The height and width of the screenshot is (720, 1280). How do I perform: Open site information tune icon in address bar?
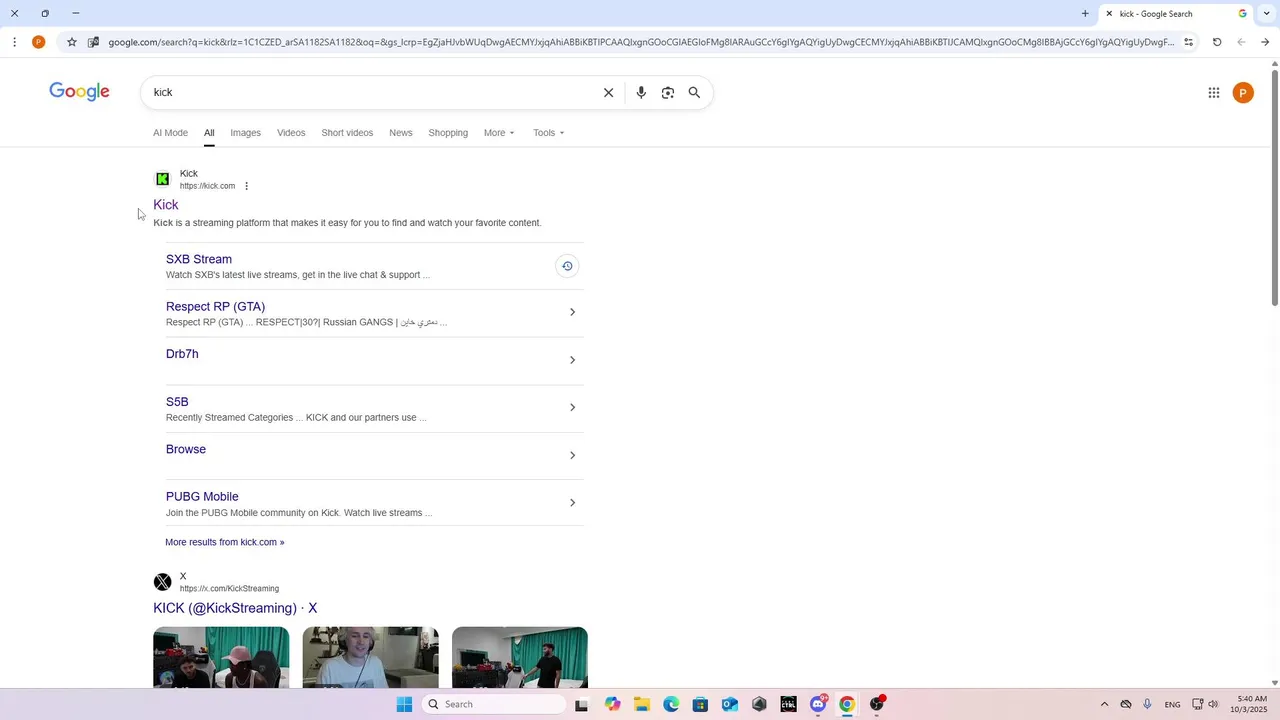pyautogui.click(x=1188, y=42)
